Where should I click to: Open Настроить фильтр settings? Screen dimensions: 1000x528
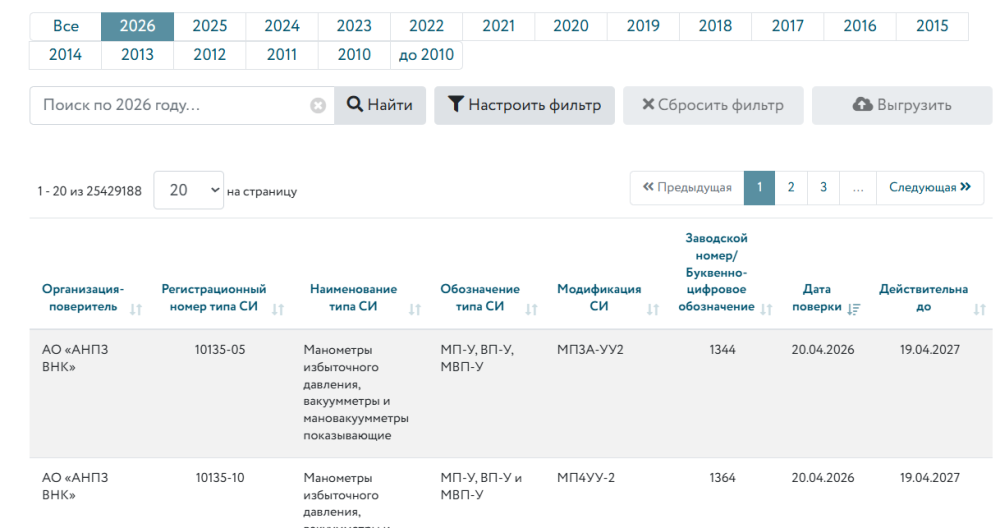(x=524, y=105)
